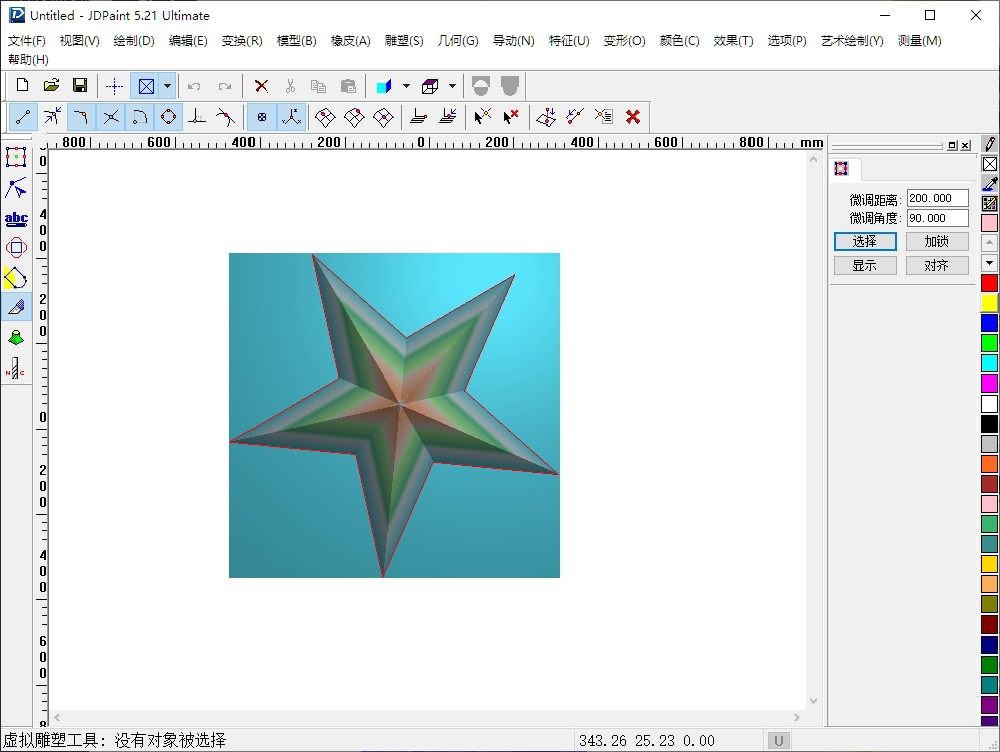Click the 加锁 button

pyautogui.click(x=937, y=241)
